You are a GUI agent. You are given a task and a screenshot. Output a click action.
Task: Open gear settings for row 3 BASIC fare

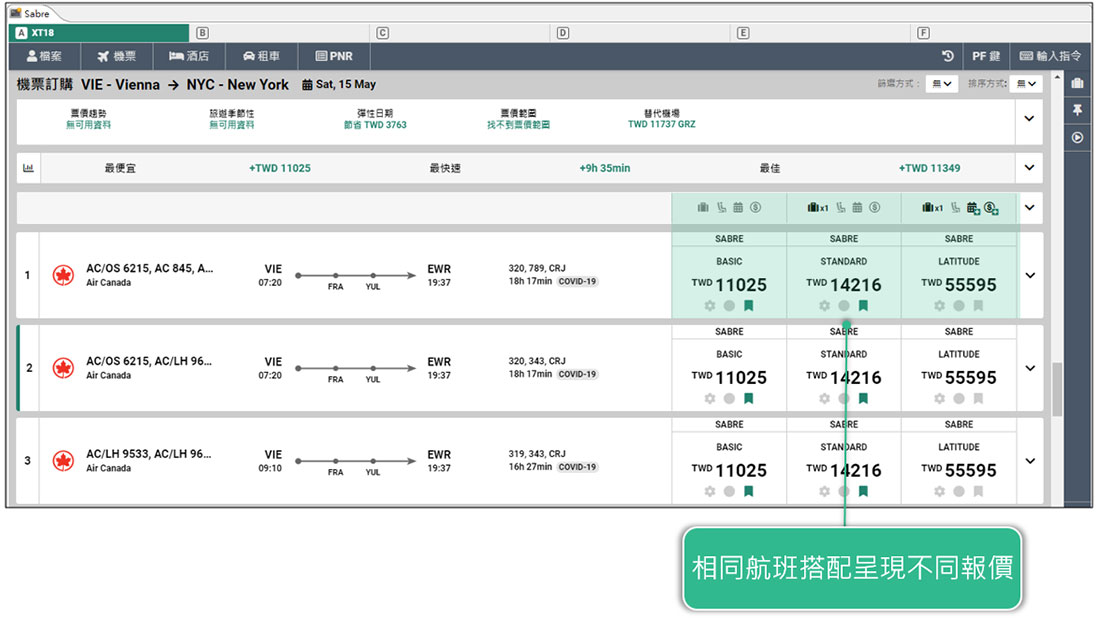click(710, 492)
